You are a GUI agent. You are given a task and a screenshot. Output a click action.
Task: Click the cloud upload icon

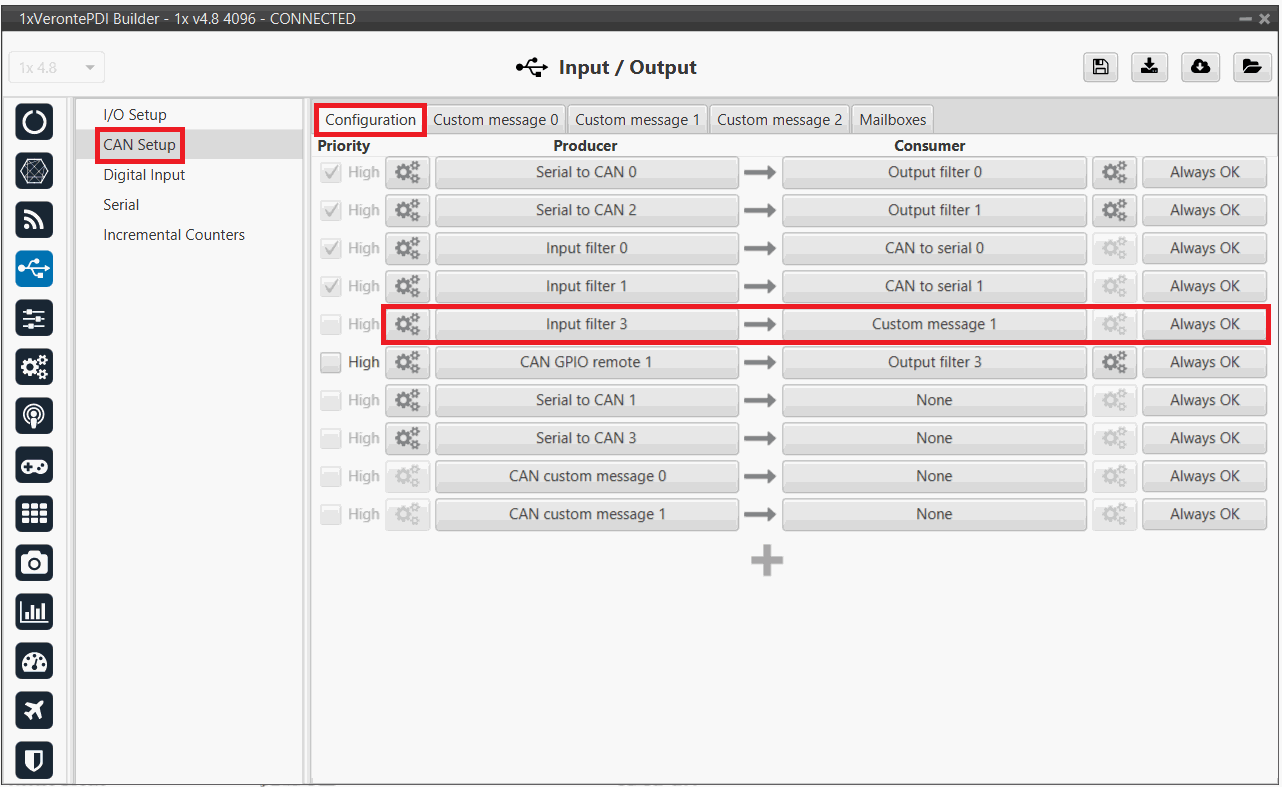click(1200, 67)
